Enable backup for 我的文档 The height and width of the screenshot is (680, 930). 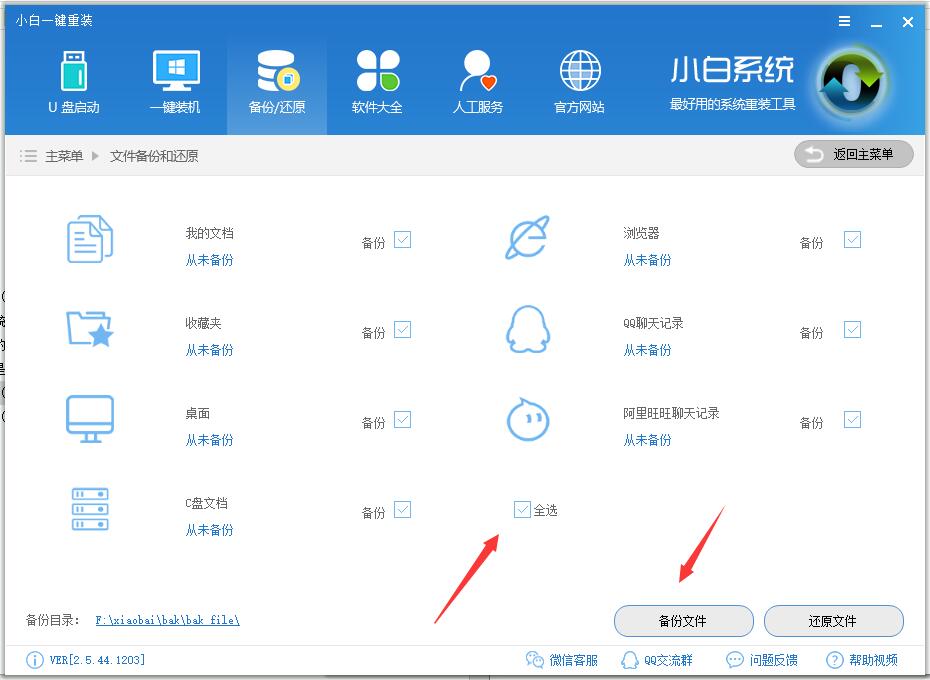coord(403,240)
